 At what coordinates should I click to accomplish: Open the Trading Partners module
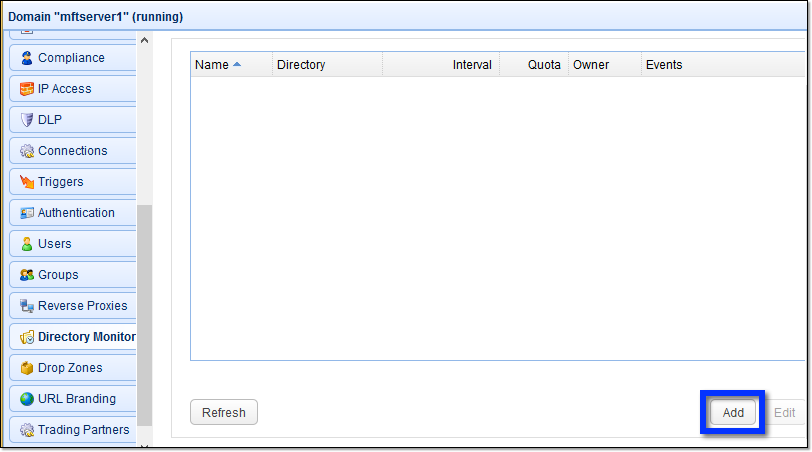(73, 430)
